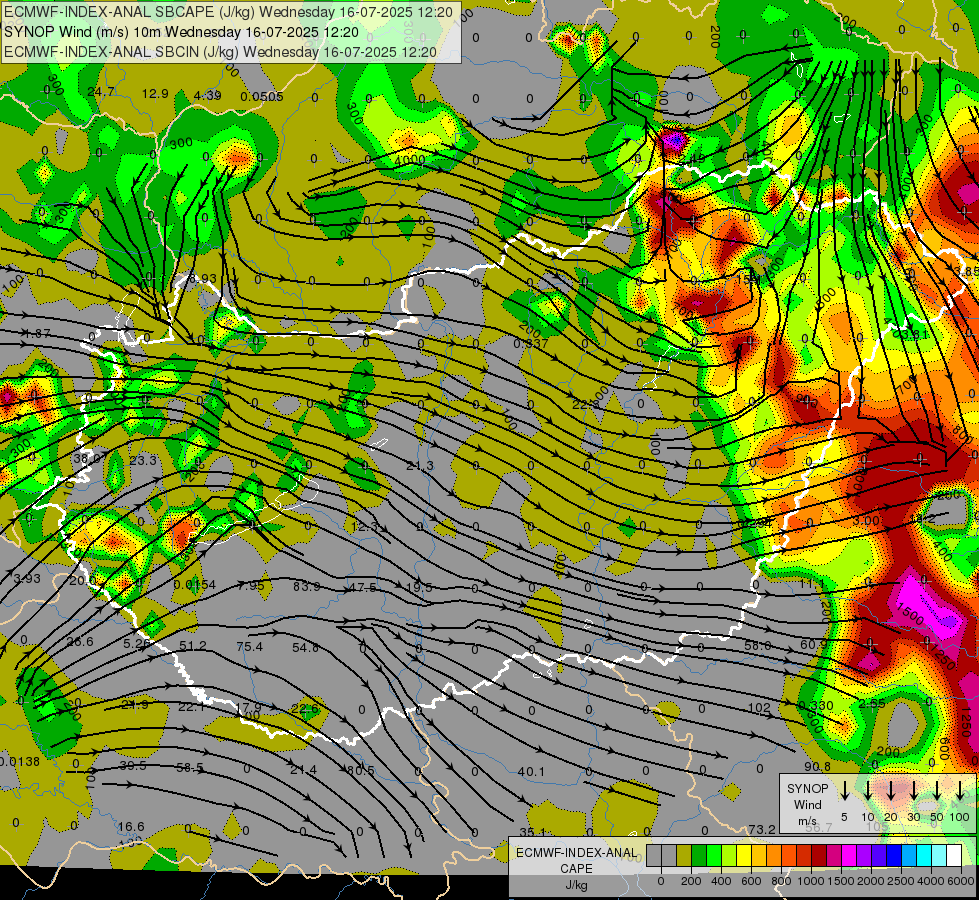Click the 12.9 value on the map
Screen dimensions: 979x900
coord(155,94)
